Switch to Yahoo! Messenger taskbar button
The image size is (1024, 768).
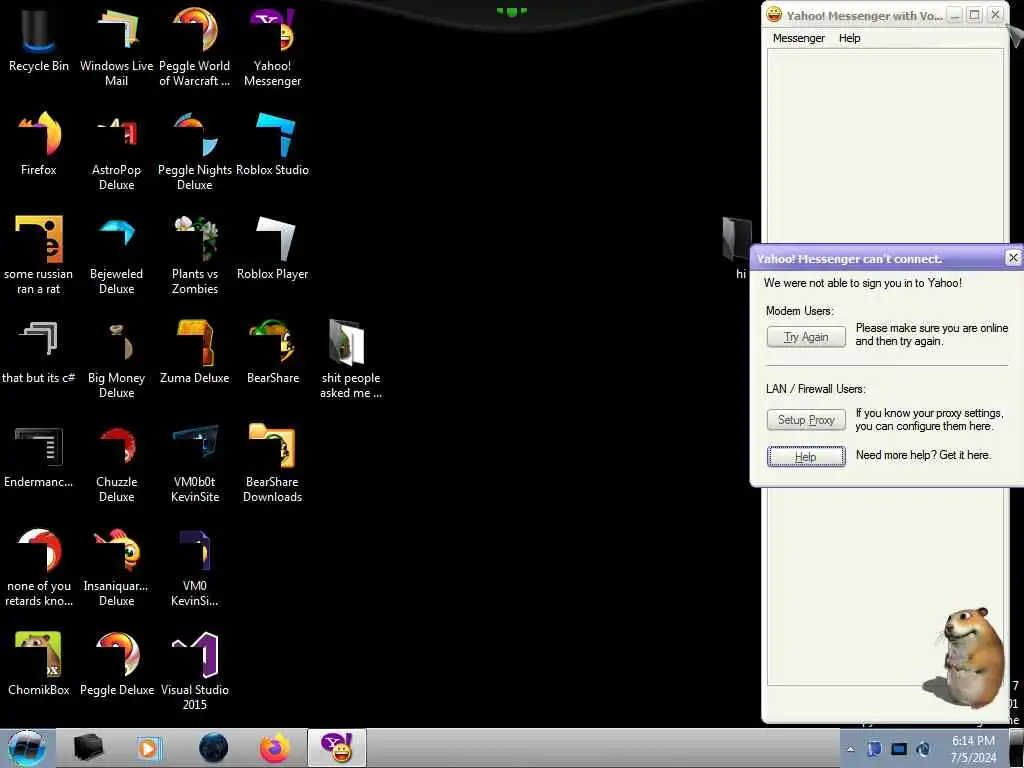[x=337, y=748]
